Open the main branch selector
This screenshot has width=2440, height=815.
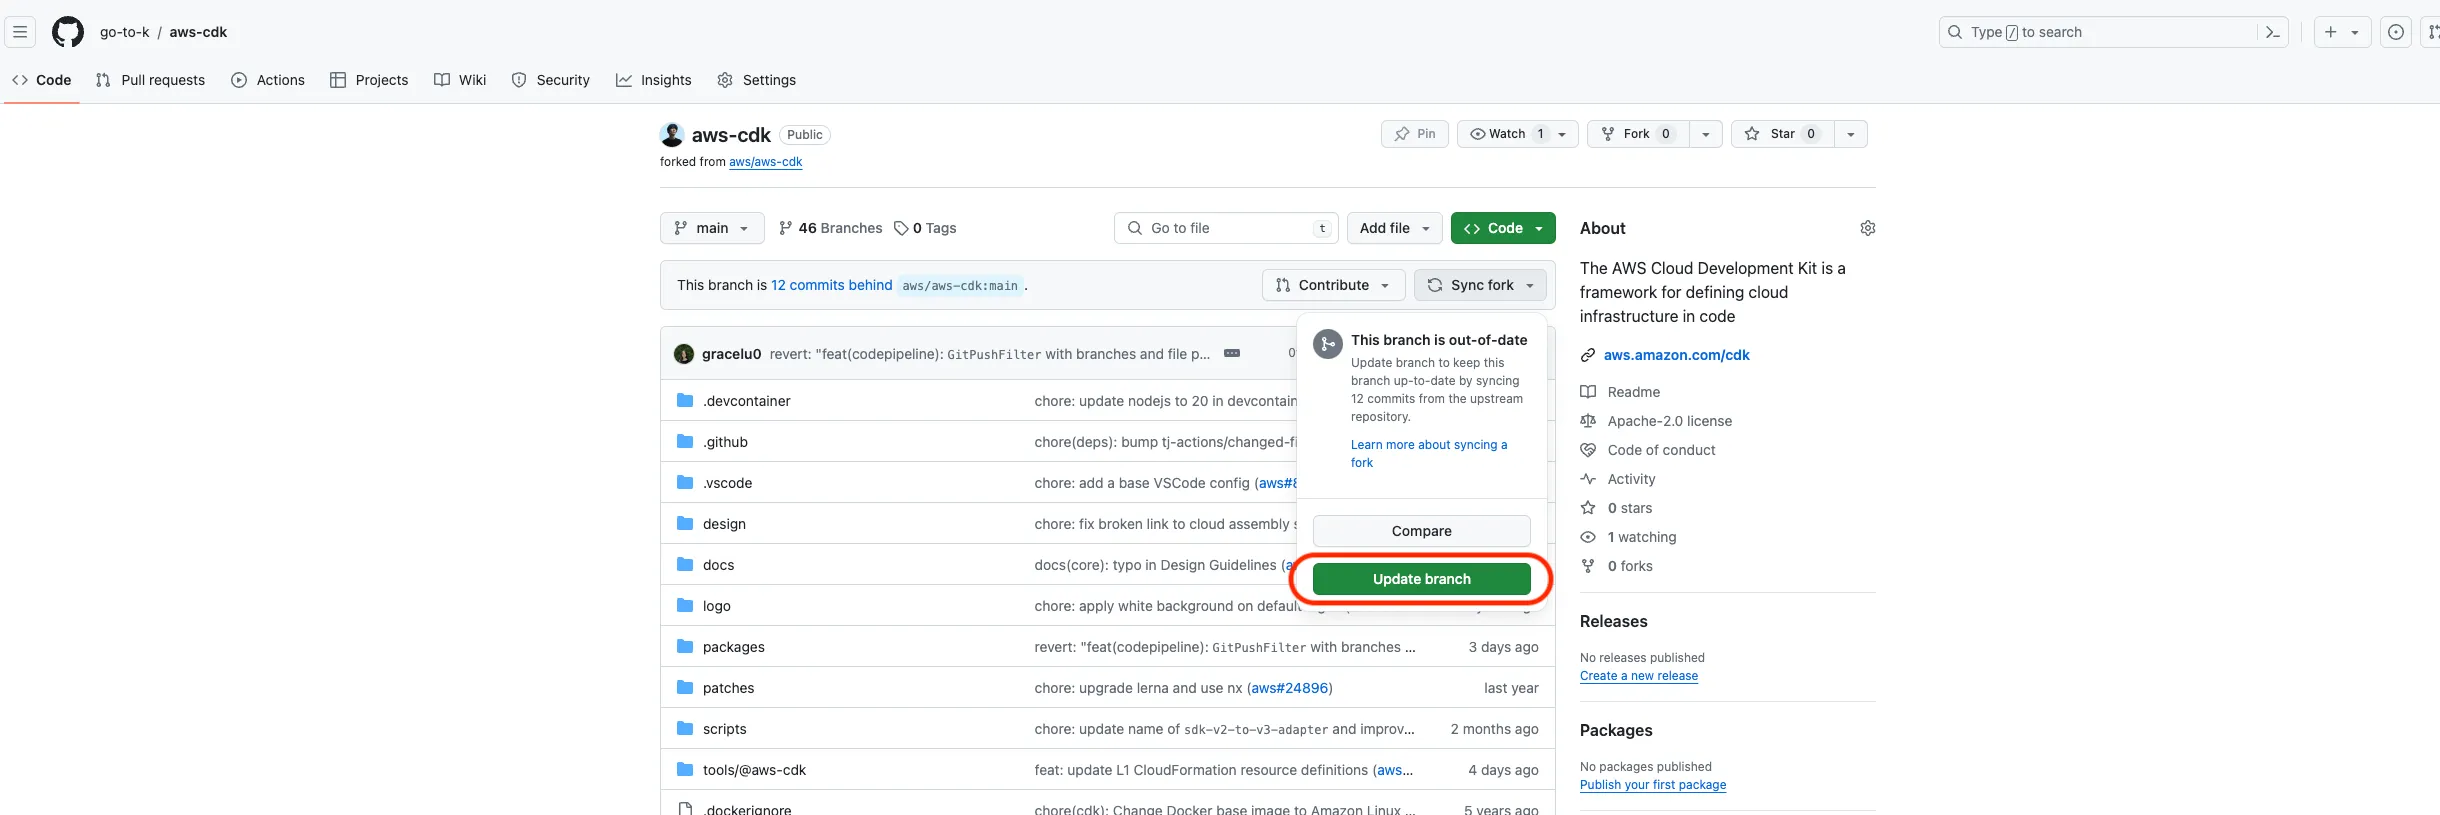(712, 228)
